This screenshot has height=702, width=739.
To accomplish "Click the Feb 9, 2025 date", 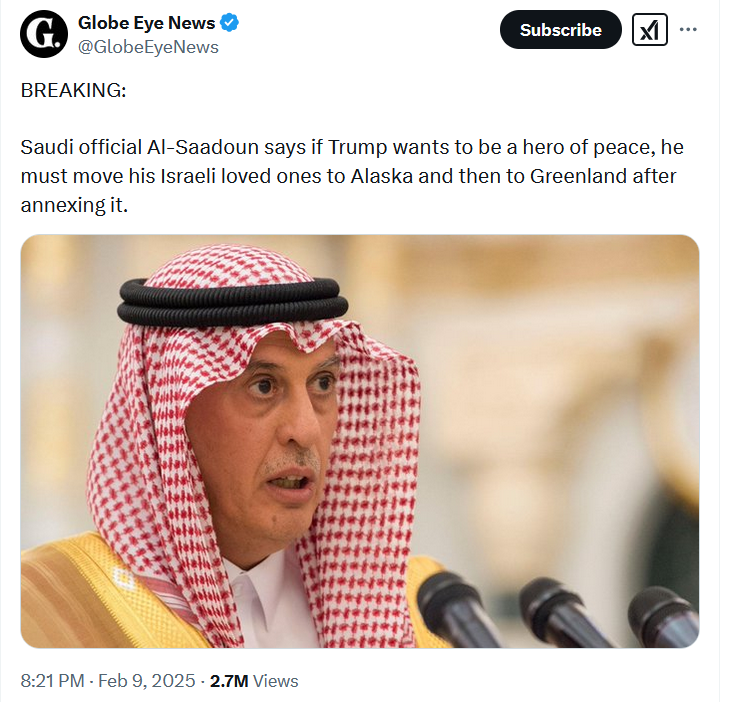I will coord(146,681).
